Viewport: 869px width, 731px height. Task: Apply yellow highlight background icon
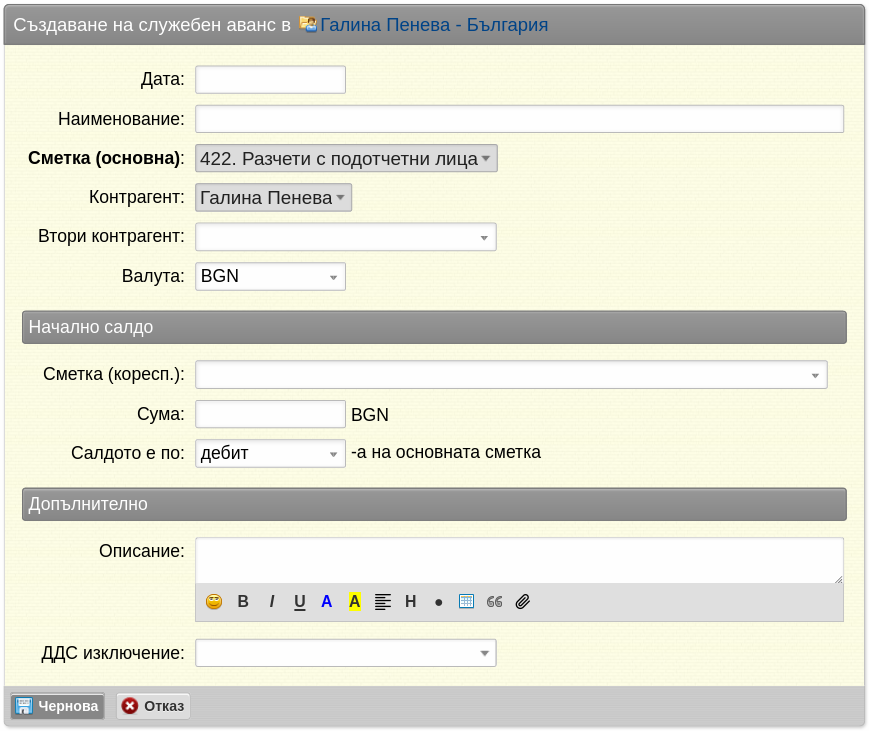(x=355, y=601)
